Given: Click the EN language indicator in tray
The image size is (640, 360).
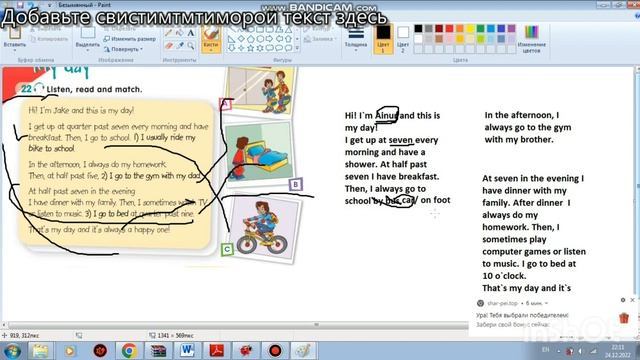Looking at the screenshot, I should 546,350.
